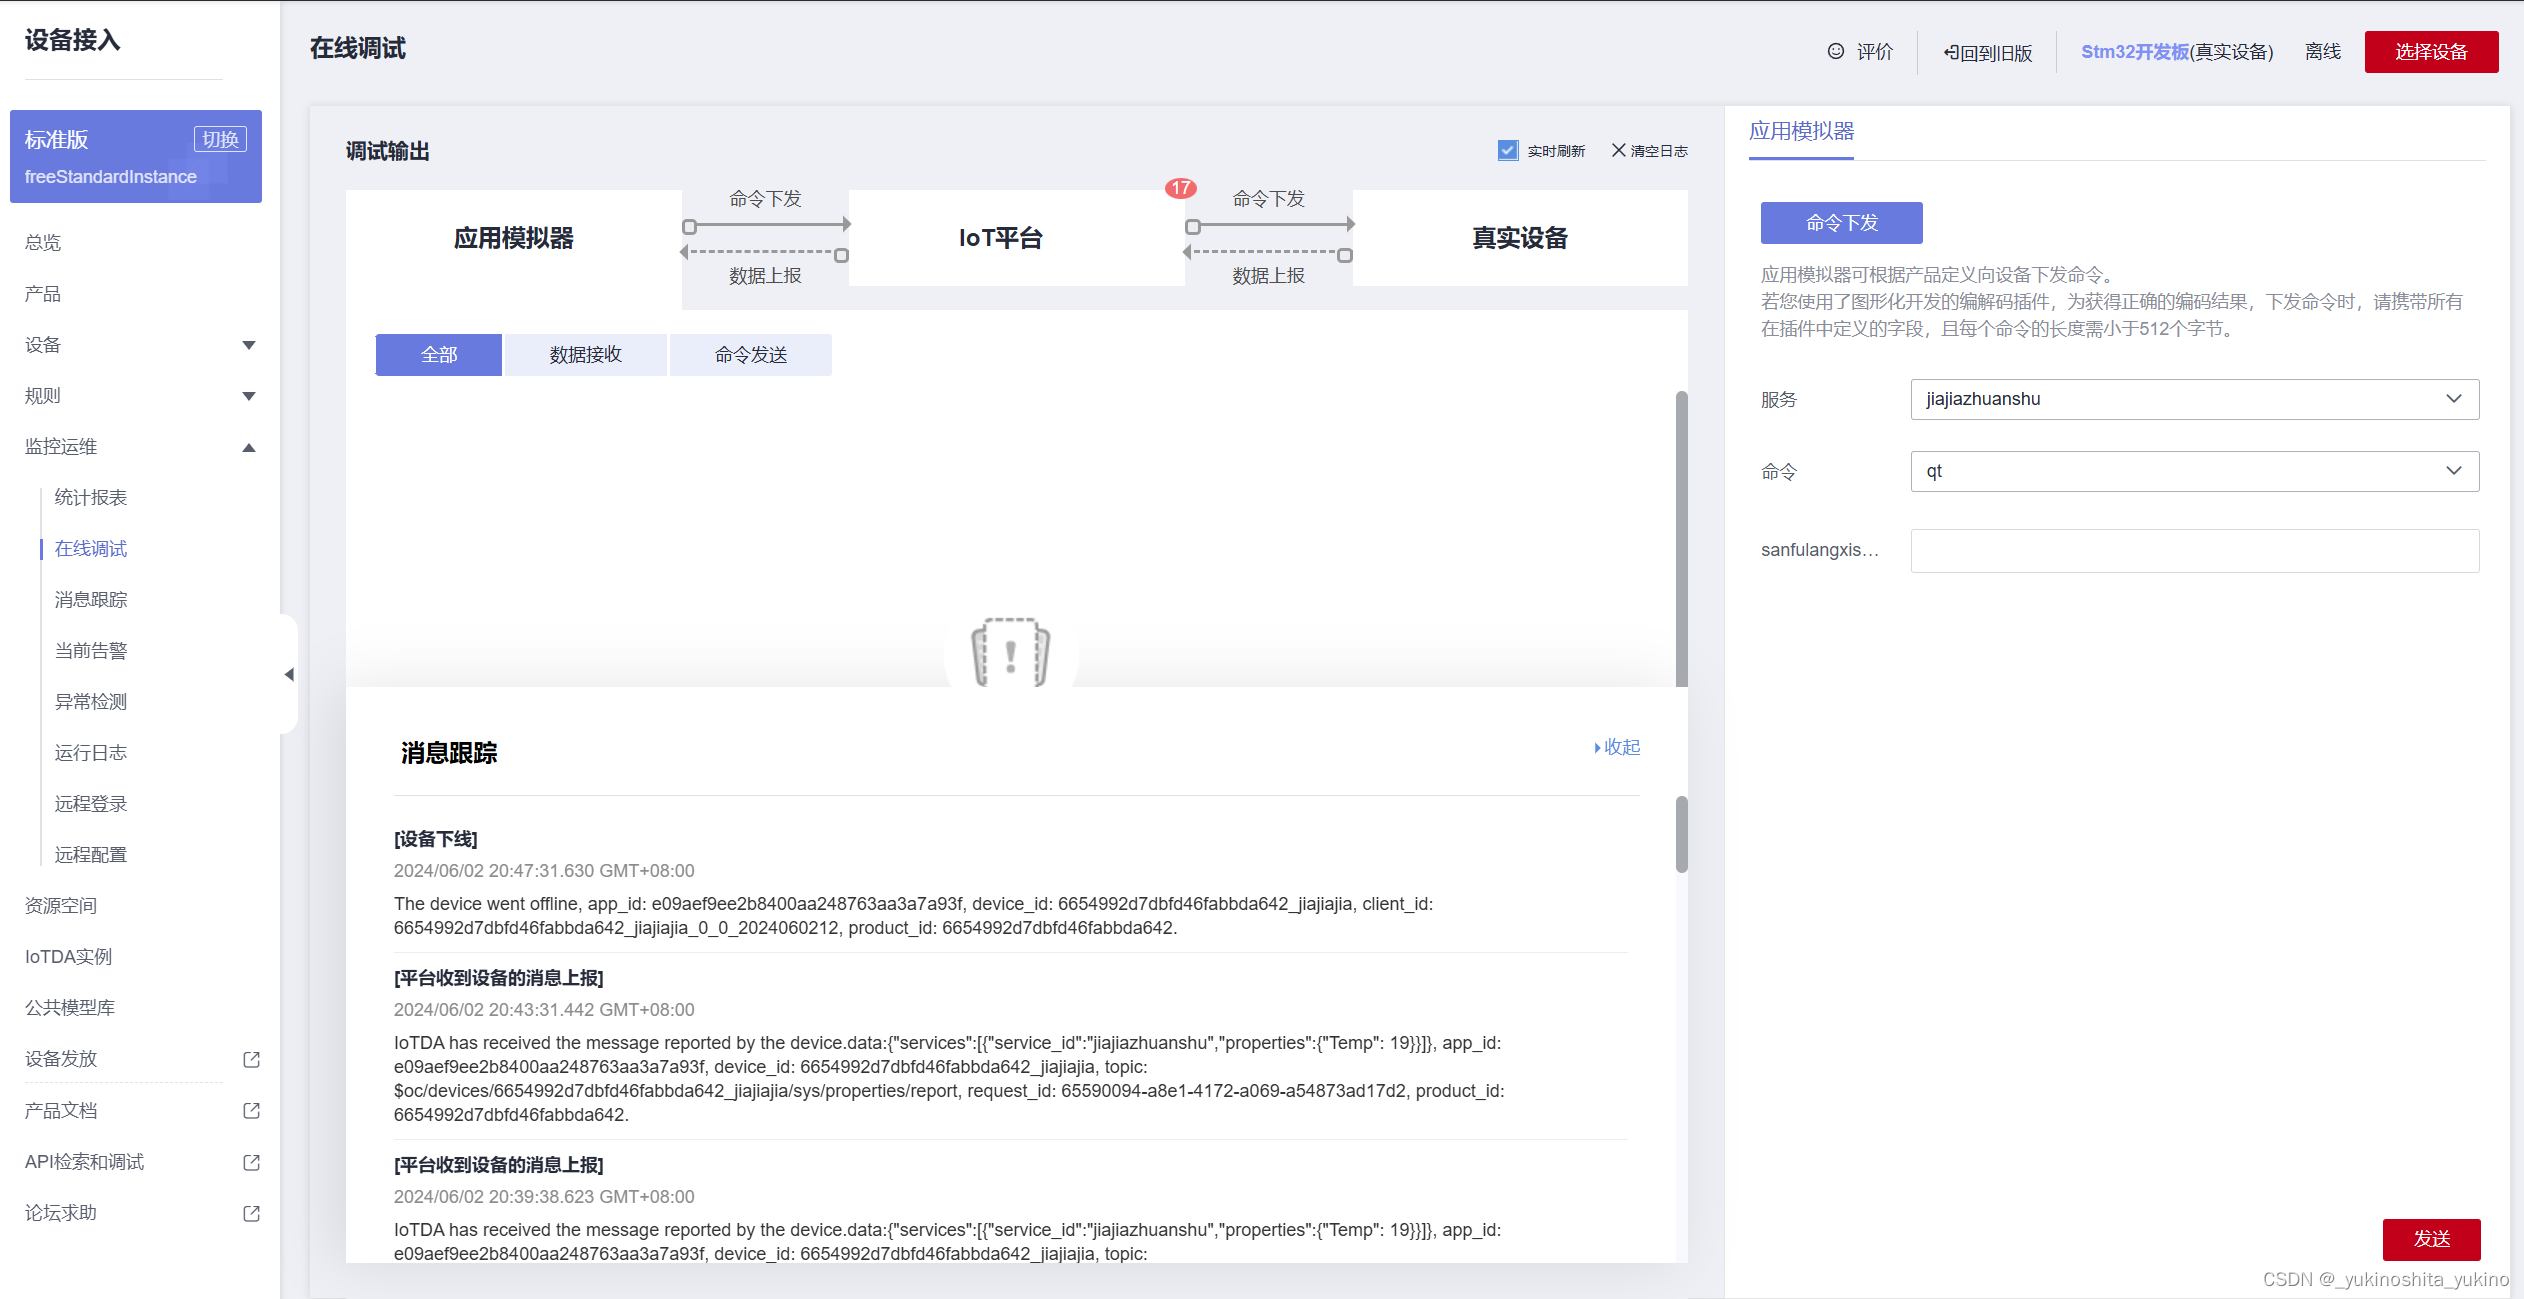Select the 数据接收 filter tab
Image resolution: width=2524 pixels, height=1299 pixels.
pyautogui.click(x=585, y=355)
